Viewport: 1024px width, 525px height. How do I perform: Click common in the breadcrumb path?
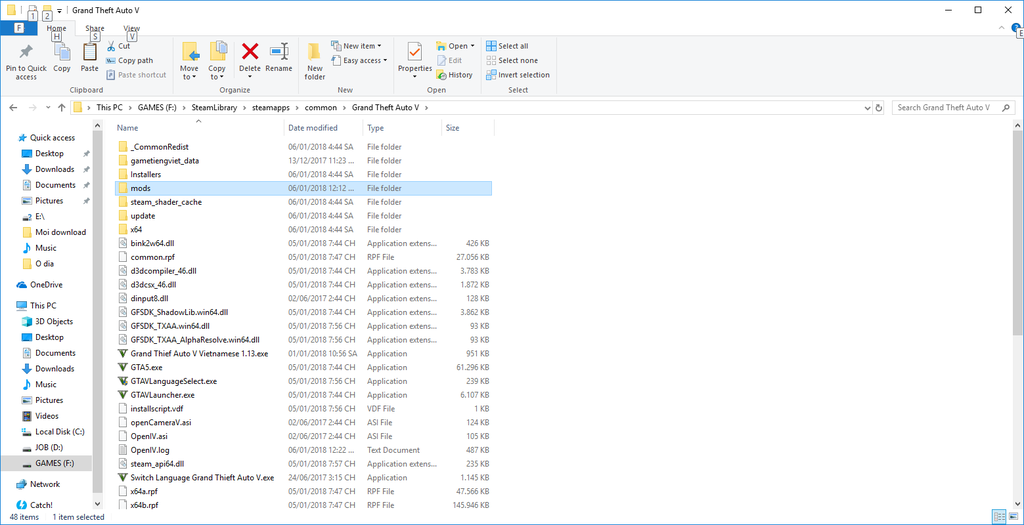tap(321, 108)
